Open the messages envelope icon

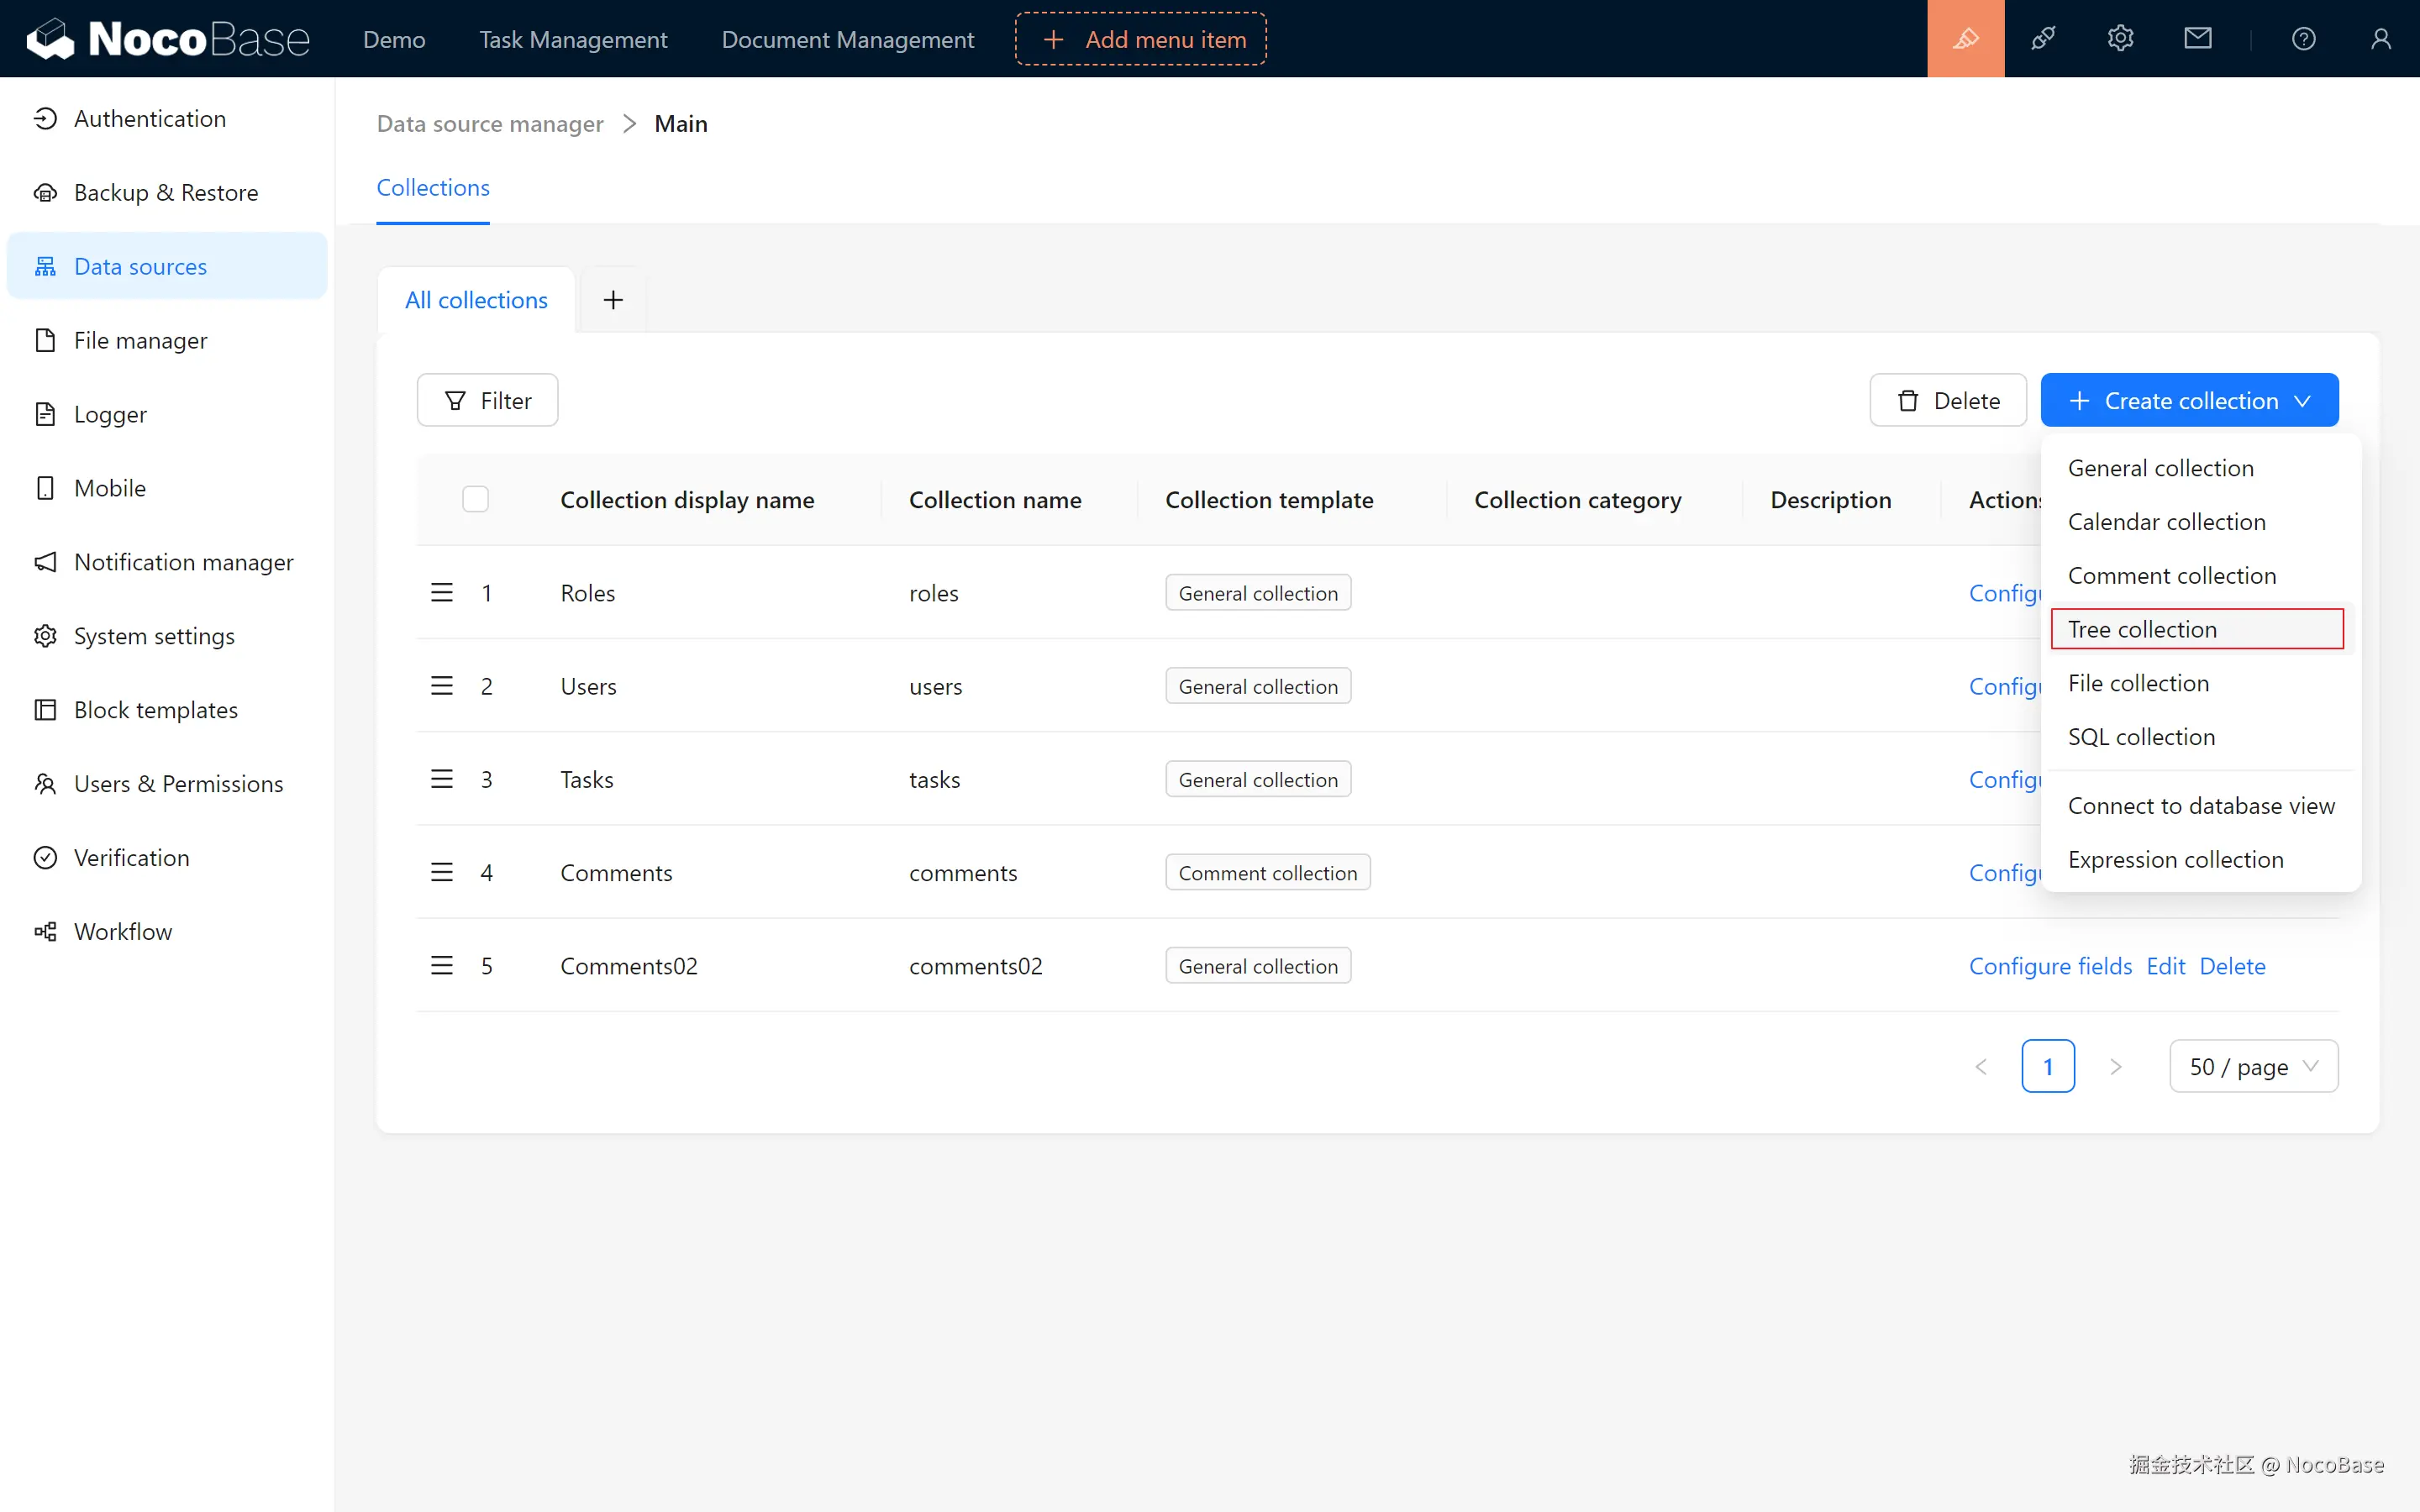click(x=2197, y=39)
